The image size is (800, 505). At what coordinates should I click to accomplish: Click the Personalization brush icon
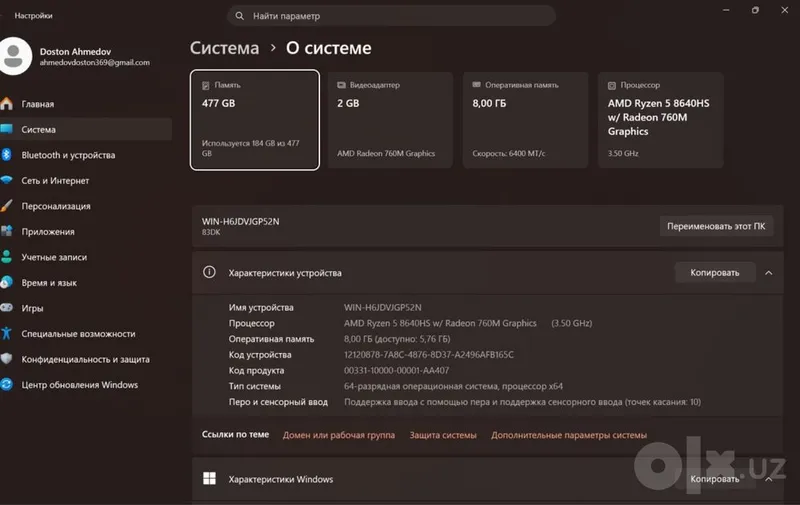[7, 206]
